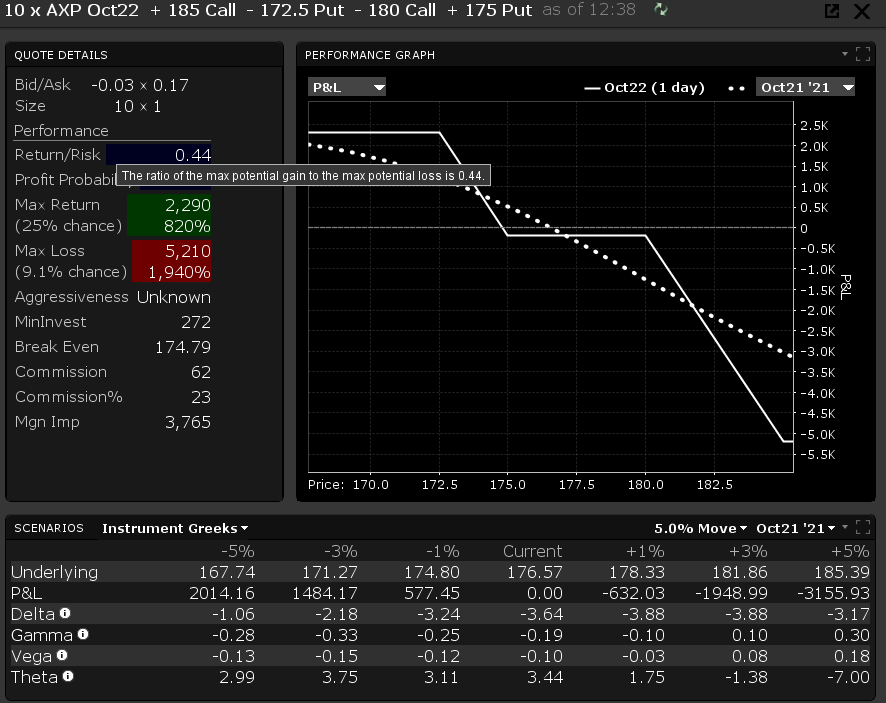Click the Size value 10 x 1
This screenshot has height=703, width=886.
(x=137, y=106)
